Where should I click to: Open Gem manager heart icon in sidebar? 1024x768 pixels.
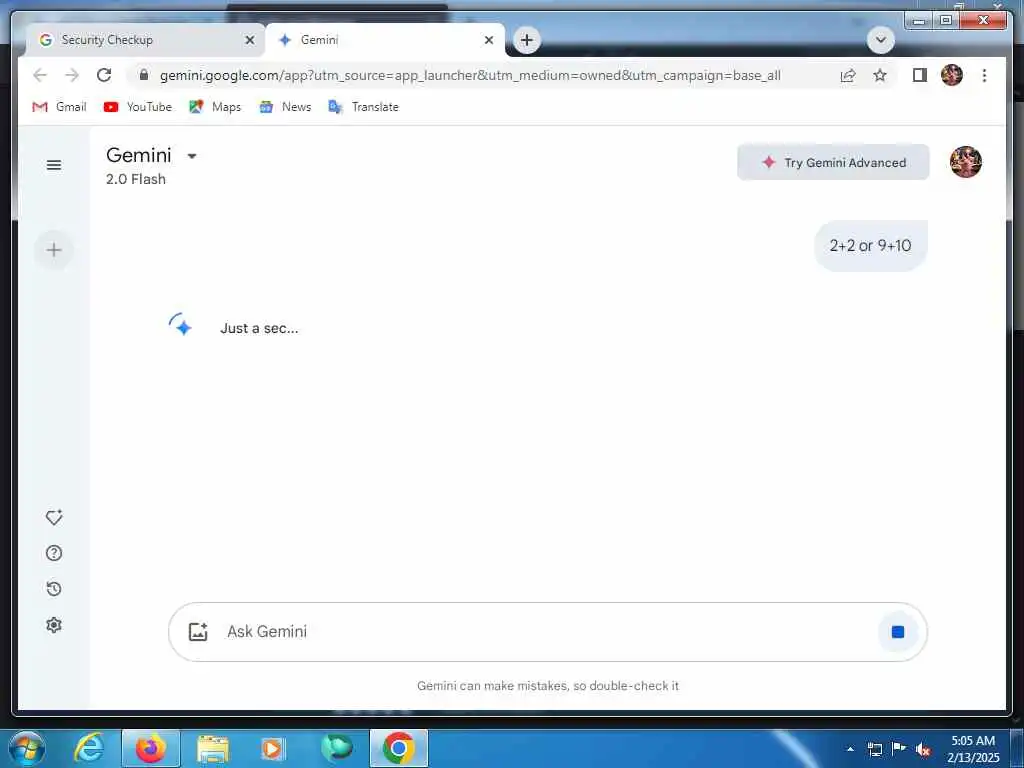54,517
